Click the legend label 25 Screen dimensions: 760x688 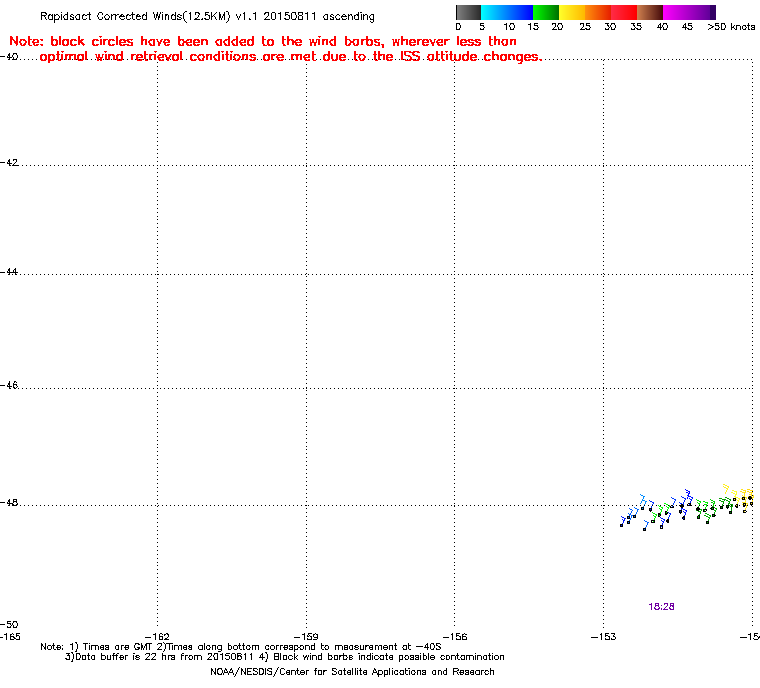pyautogui.click(x=585, y=27)
